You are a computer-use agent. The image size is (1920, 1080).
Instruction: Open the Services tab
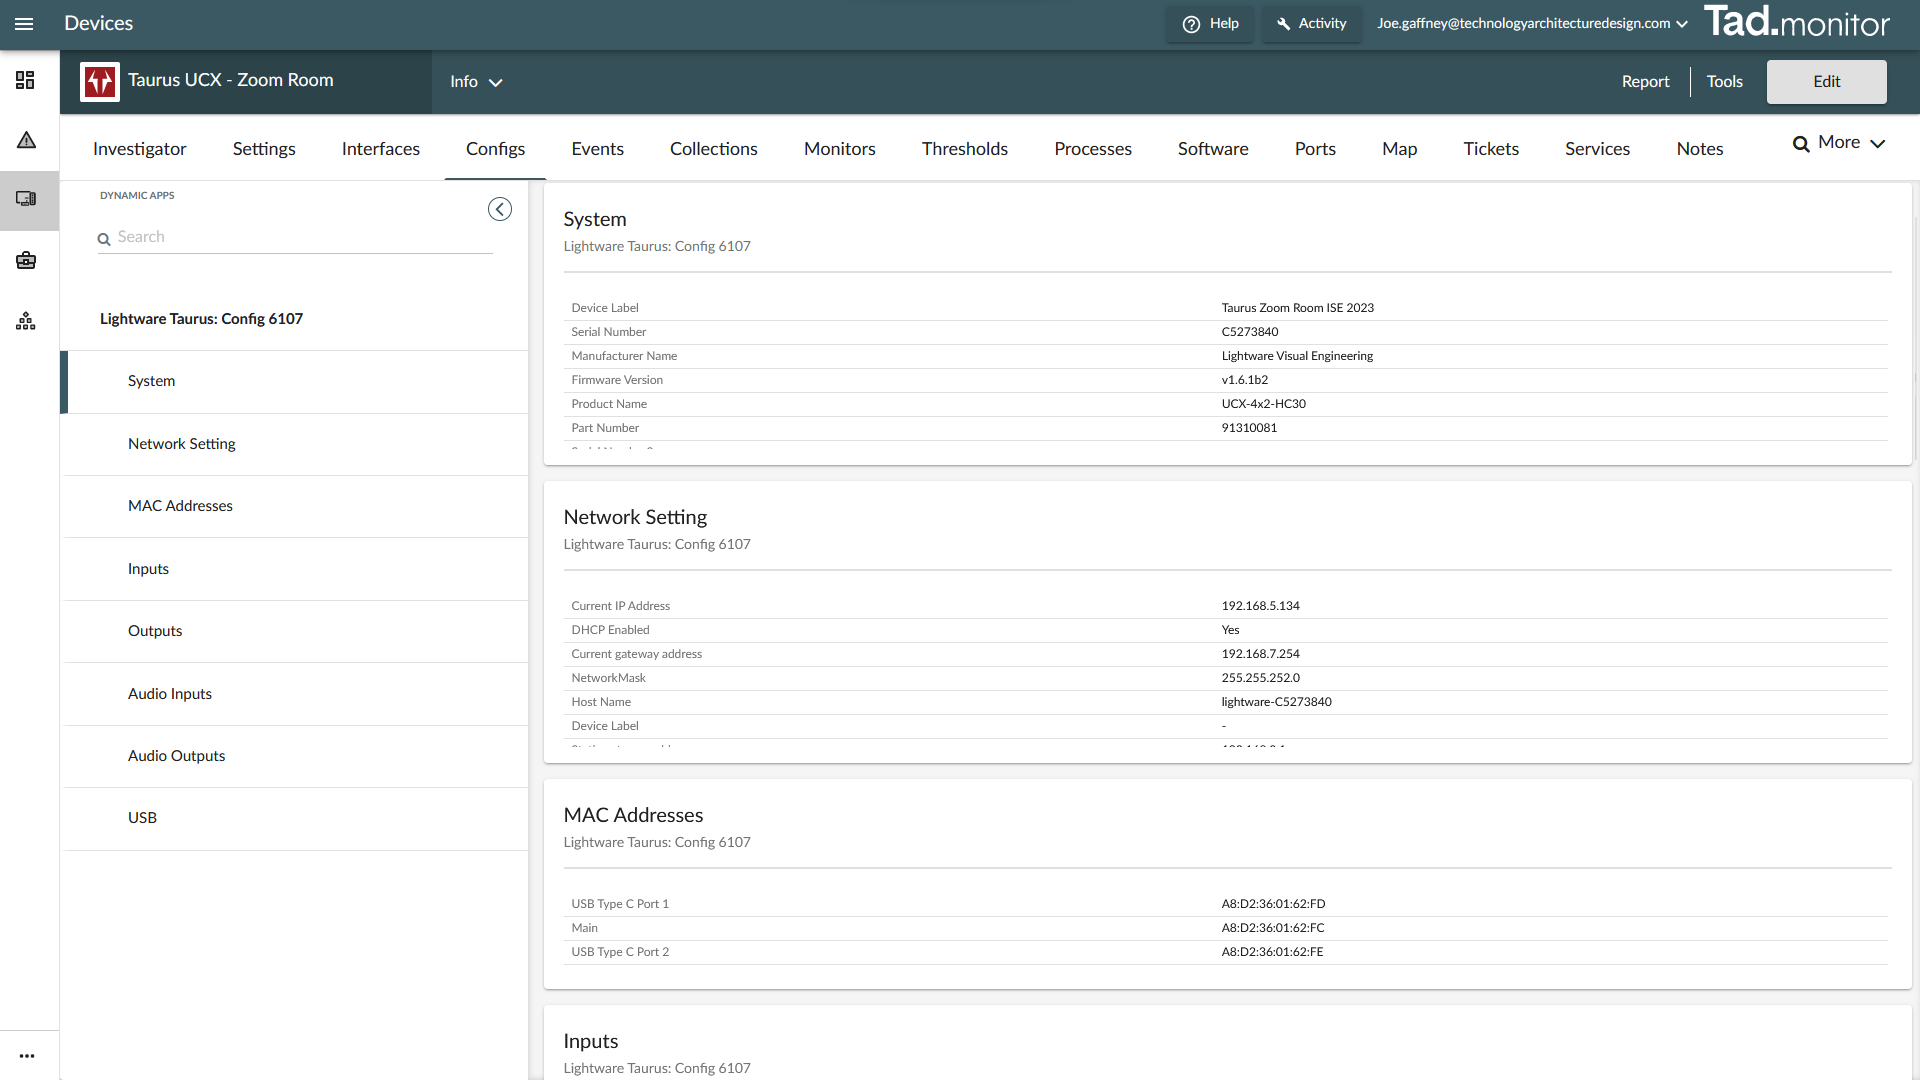coord(1598,149)
